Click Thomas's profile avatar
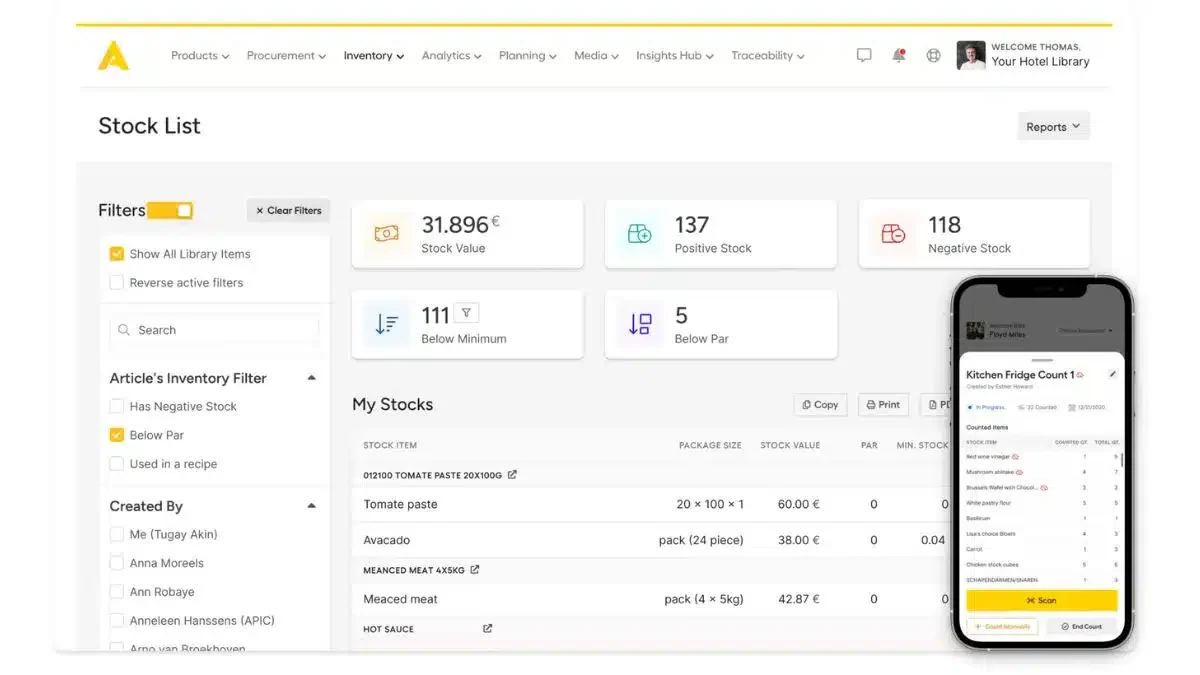Viewport: 1200px width, 675px height. (x=970, y=55)
